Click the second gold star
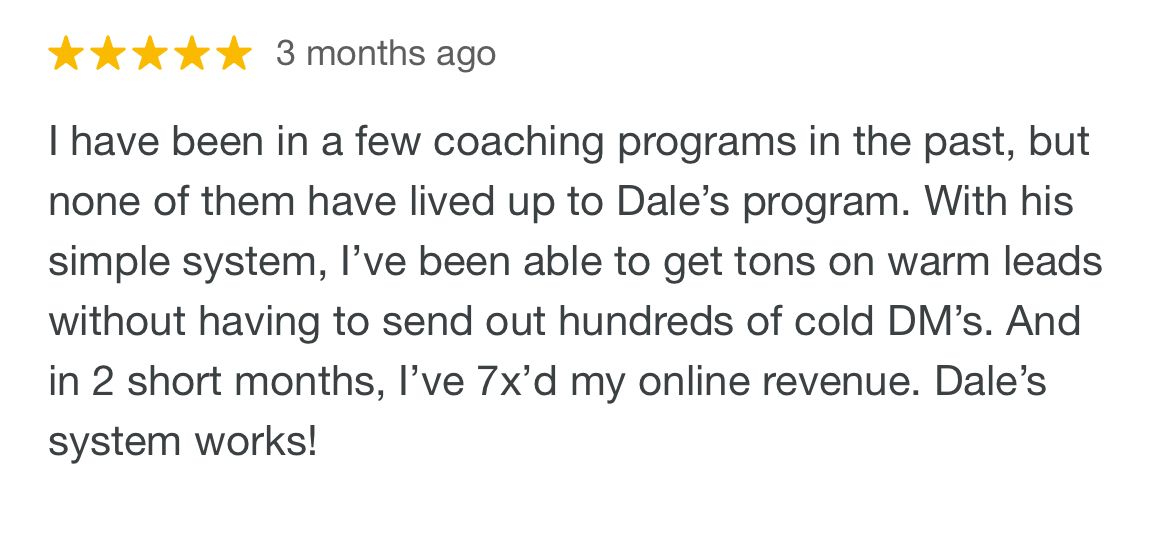The width and height of the screenshot is (1170, 534). [x=108, y=54]
